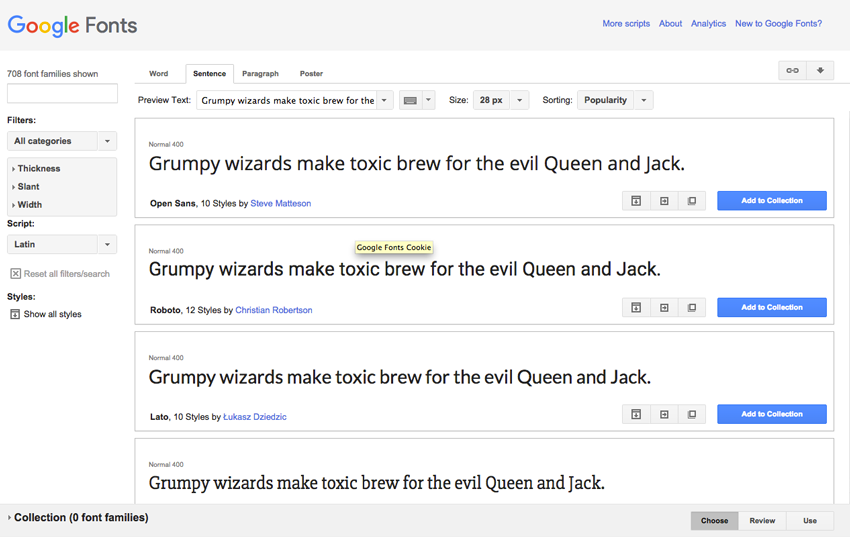Click the Reset all filters X icon
The height and width of the screenshot is (537, 850).
coord(16,274)
